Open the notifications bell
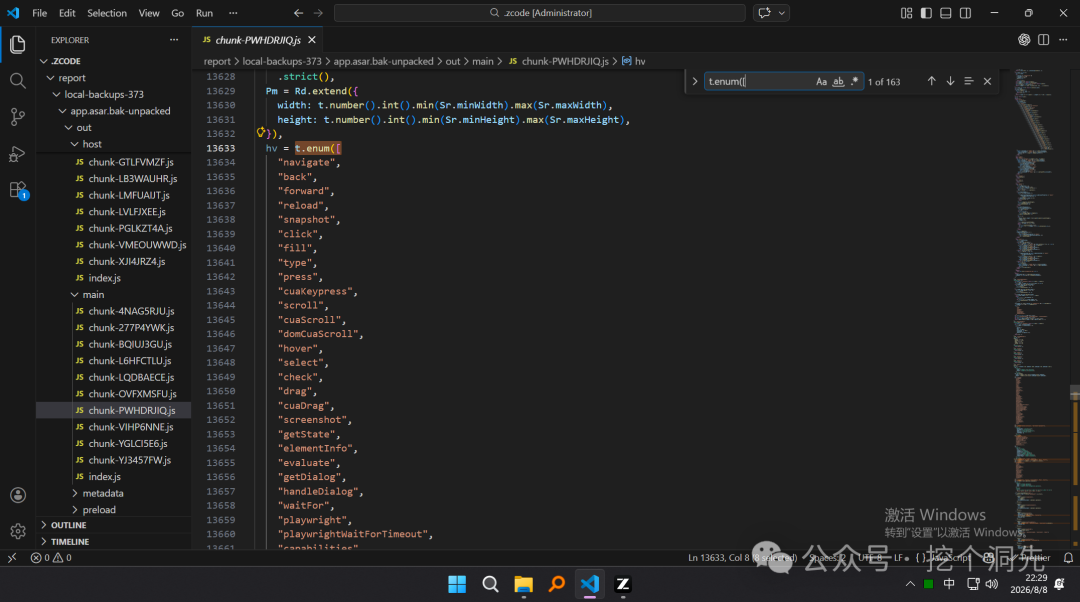The height and width of the screenshot is (602, 1080). coord(1068,558)
